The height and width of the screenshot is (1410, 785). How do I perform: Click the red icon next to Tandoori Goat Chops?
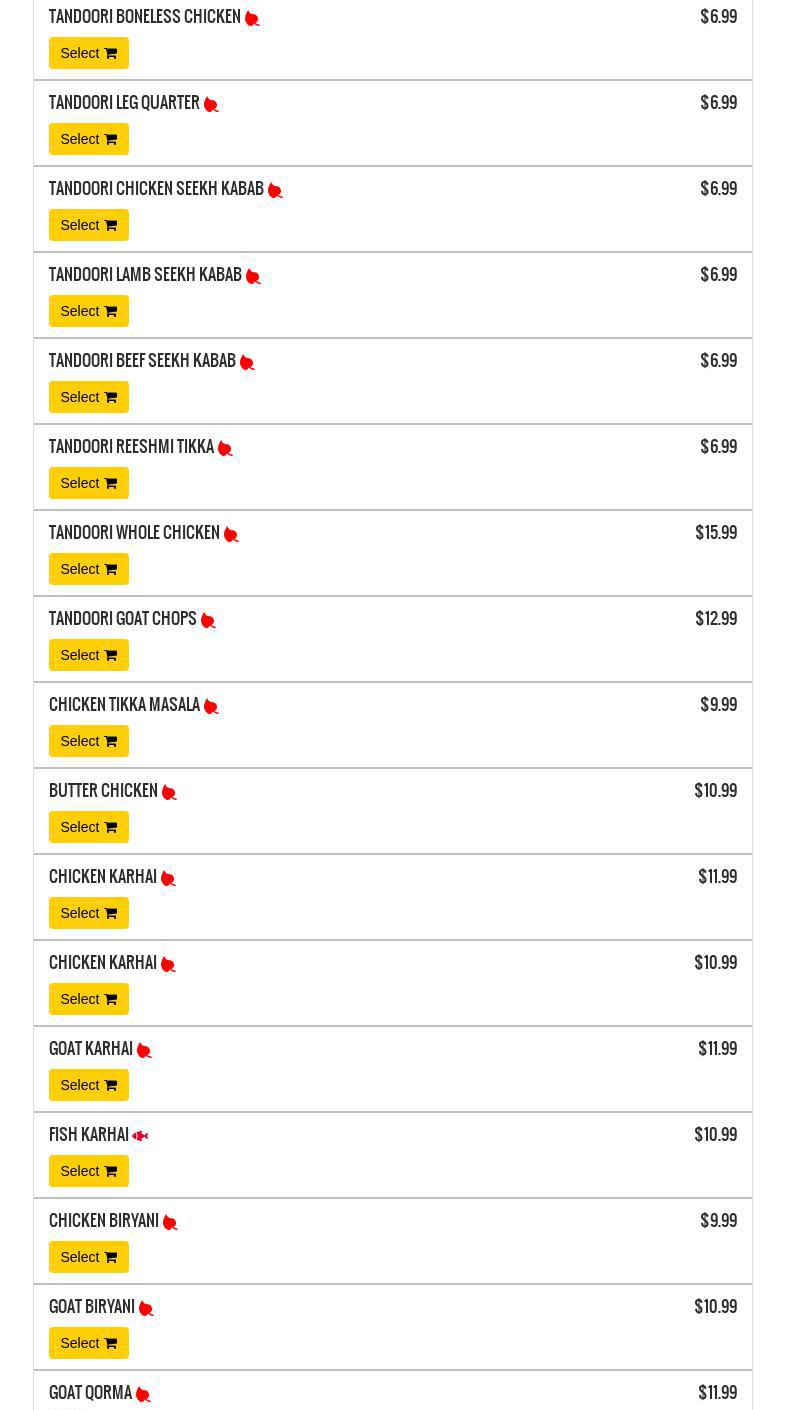point(208,620)
